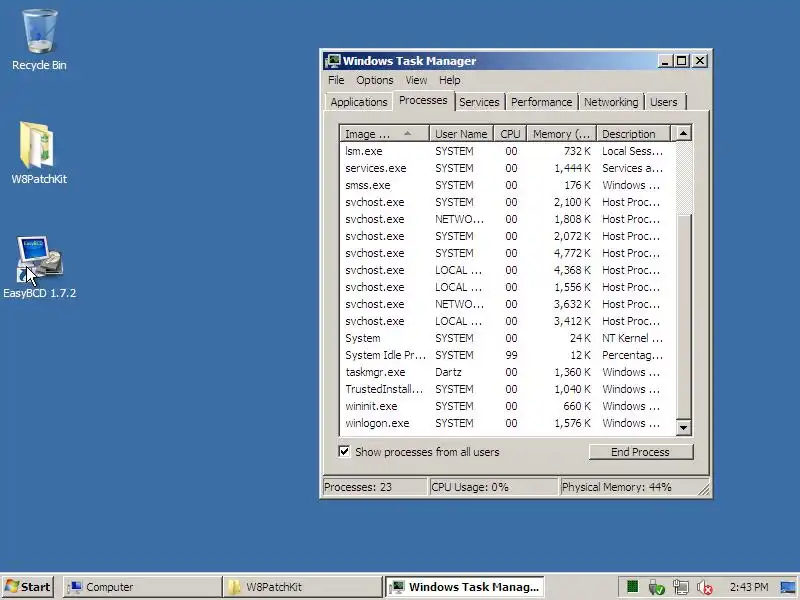This screenshot has width=800, height=600.
Task: Click the green CPU meter tray icon
Action: 632,587
